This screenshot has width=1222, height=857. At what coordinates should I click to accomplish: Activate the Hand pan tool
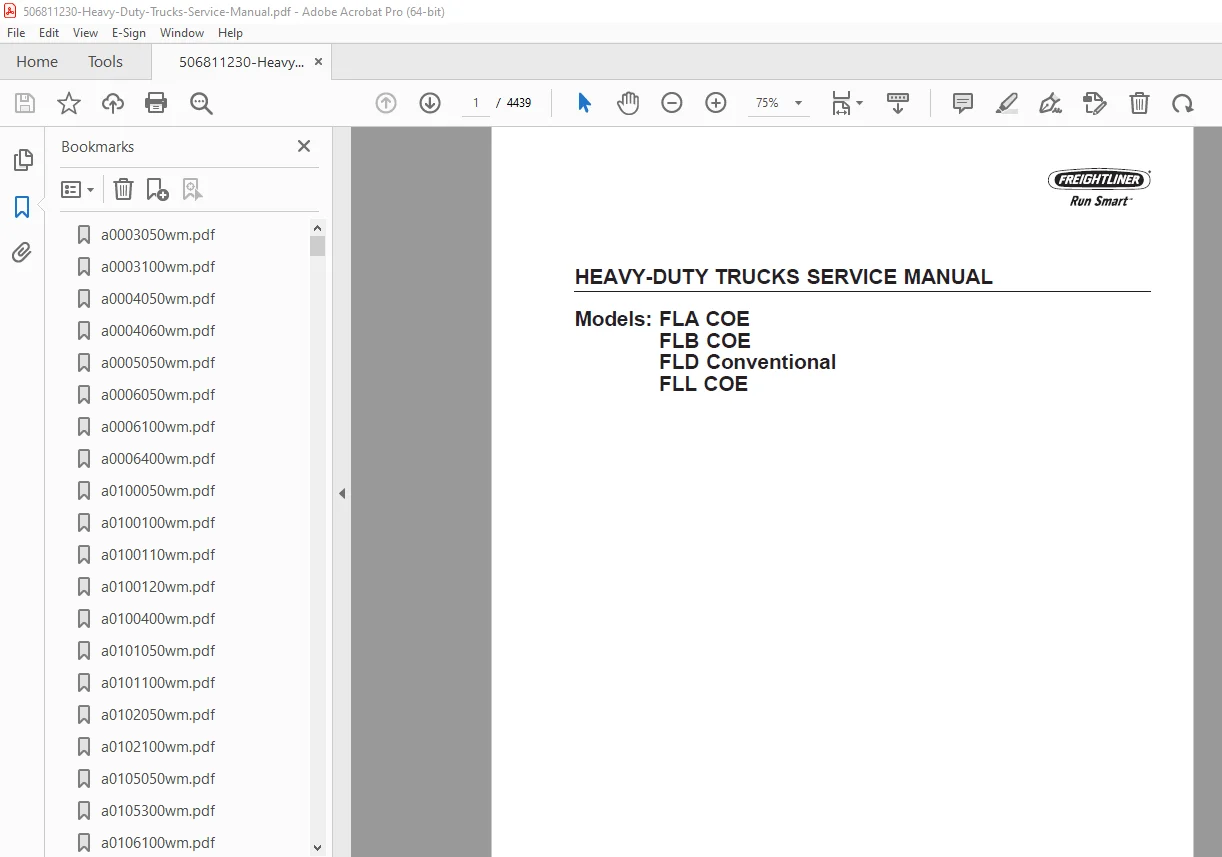[x=628, y=103]
